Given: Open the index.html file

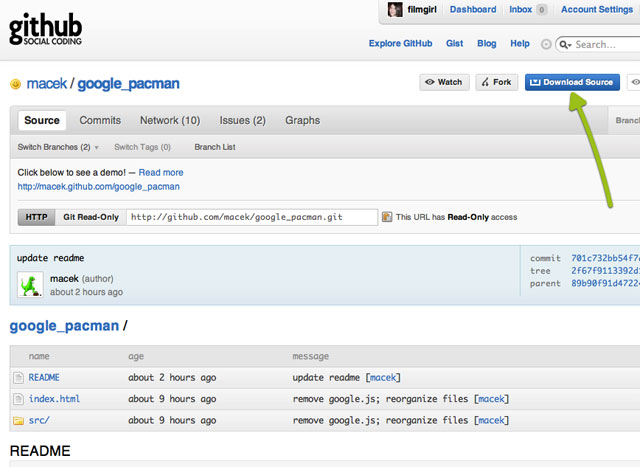Looking at the screenshot, I should tap(54, 399).
